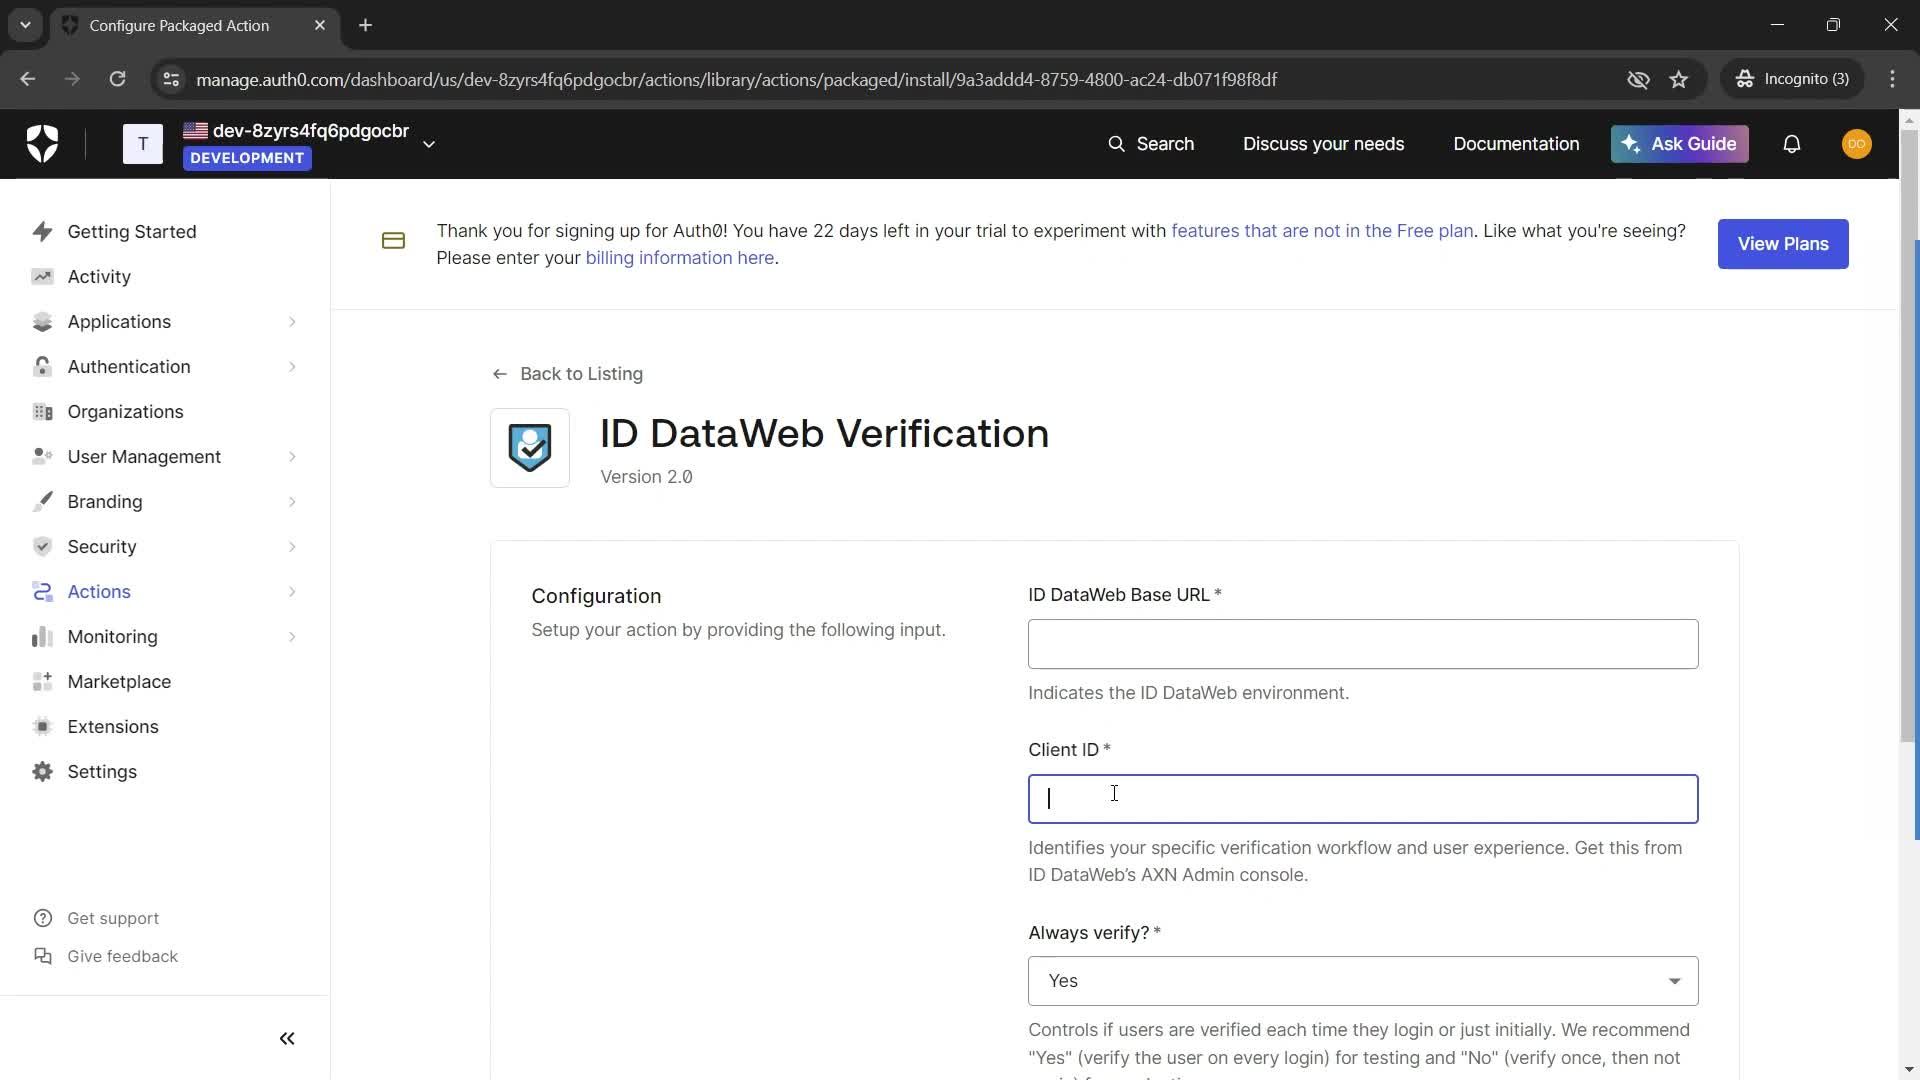Open Settings in sidebar
The image size is (1920, 1080).
click(x=102, y=772)
